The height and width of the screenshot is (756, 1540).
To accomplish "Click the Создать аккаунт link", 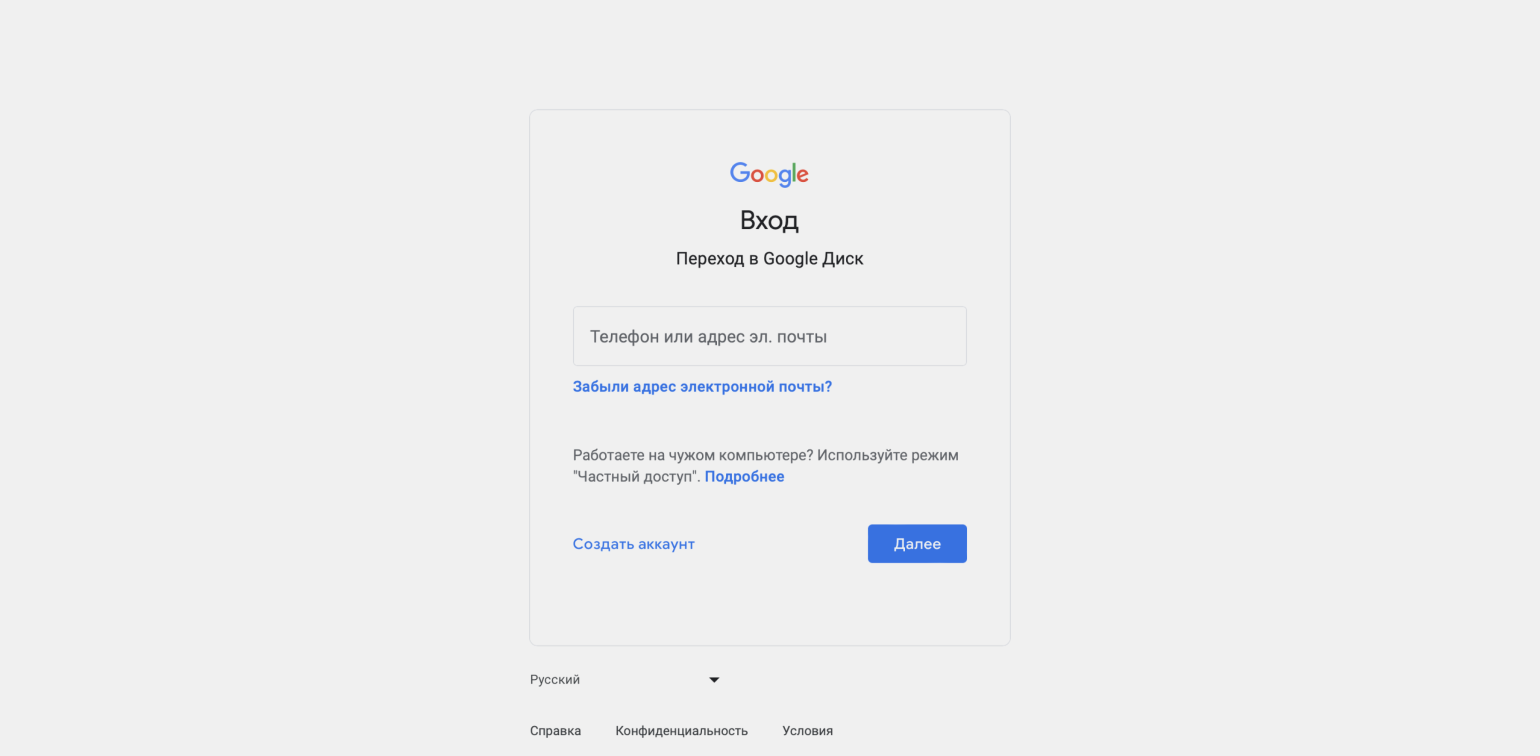I will tap(633, 544).
